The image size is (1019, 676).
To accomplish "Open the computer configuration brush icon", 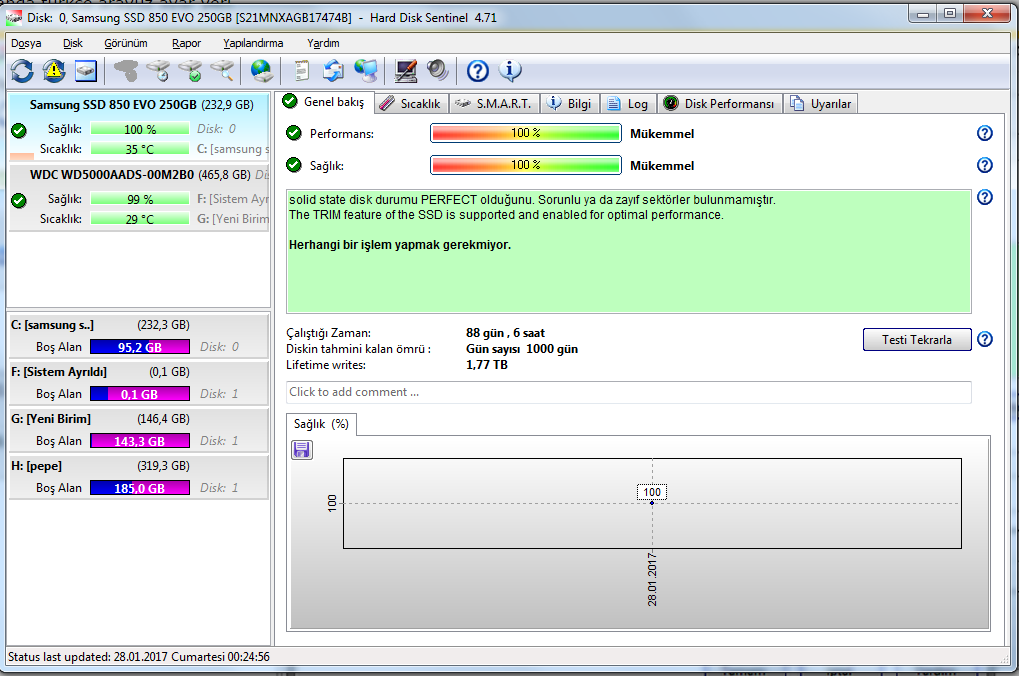I will tap(406, 71).
